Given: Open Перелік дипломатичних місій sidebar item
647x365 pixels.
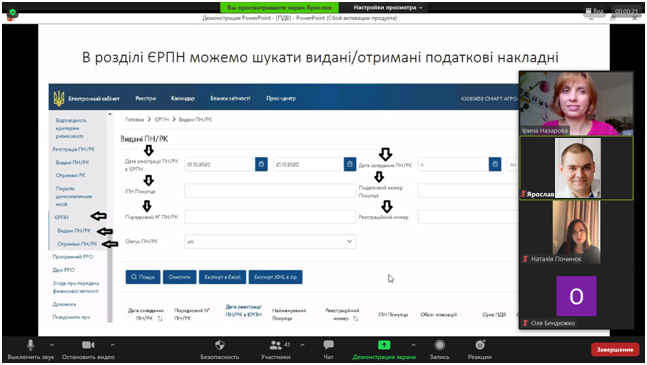Looking at the screenshot, I should click(x=73, y=196).
